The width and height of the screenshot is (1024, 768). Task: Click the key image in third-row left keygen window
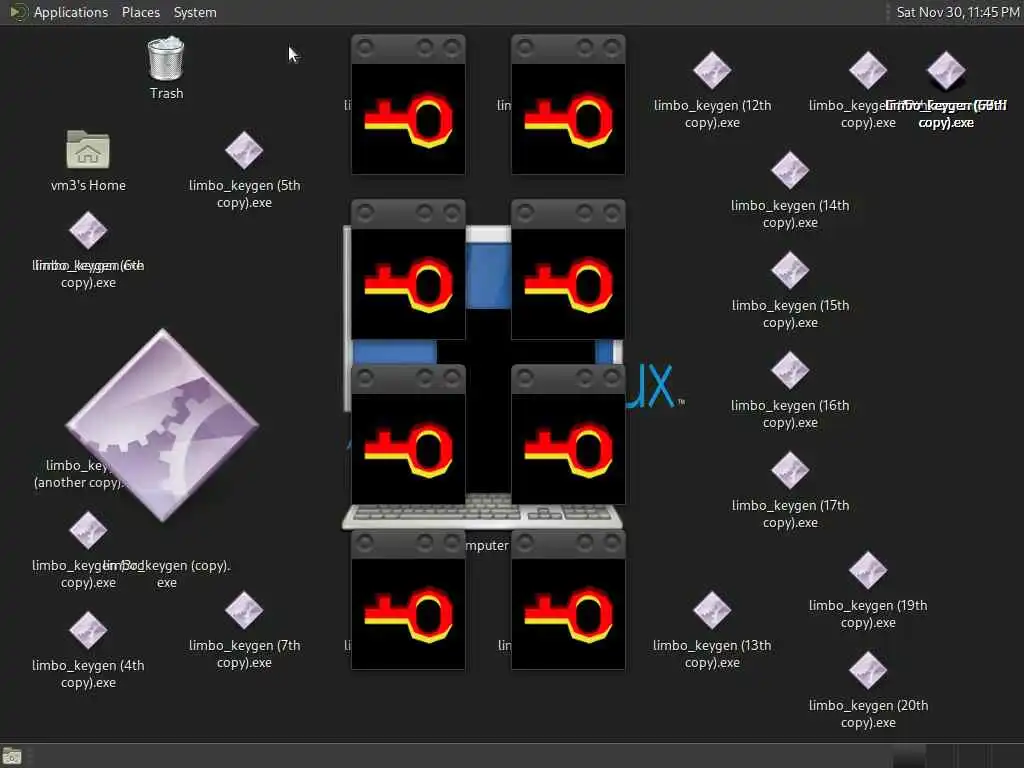(408, 449)
